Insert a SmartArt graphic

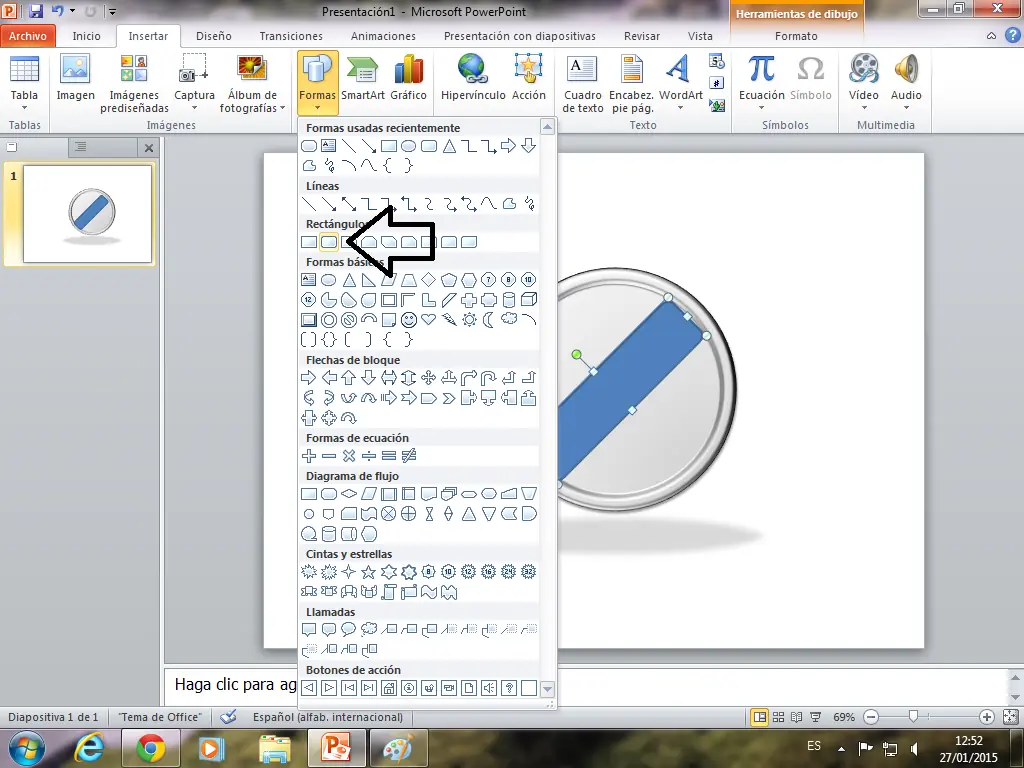[362, 78]
